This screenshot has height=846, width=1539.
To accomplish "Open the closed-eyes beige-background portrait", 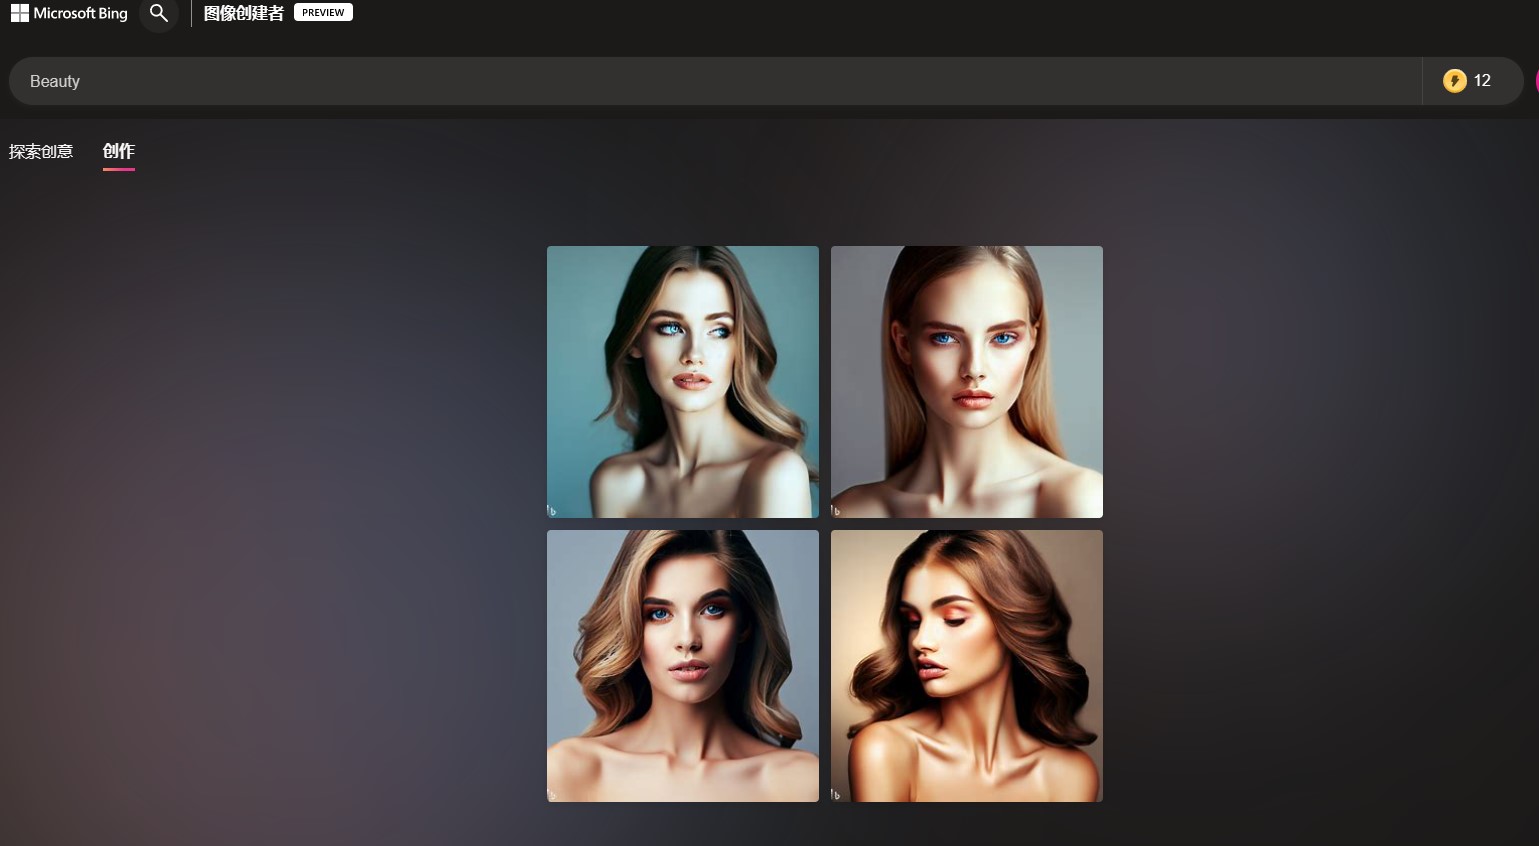I will [x=967, y=666].
